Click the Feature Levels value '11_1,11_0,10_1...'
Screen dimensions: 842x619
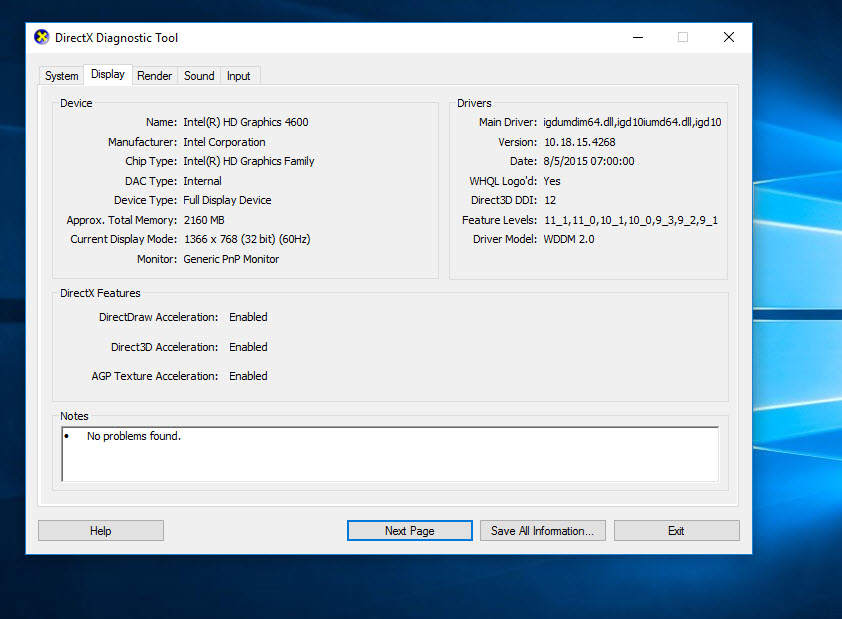tap(631, 220)
